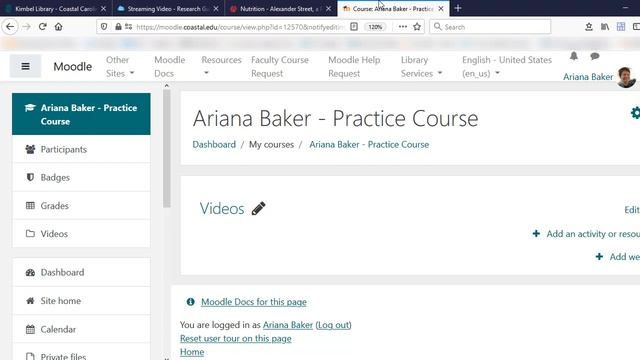Image resolution: width=640 pixels, height=360 pixels.
Task: Click the Home footer link
Action: tap(192, 352)
